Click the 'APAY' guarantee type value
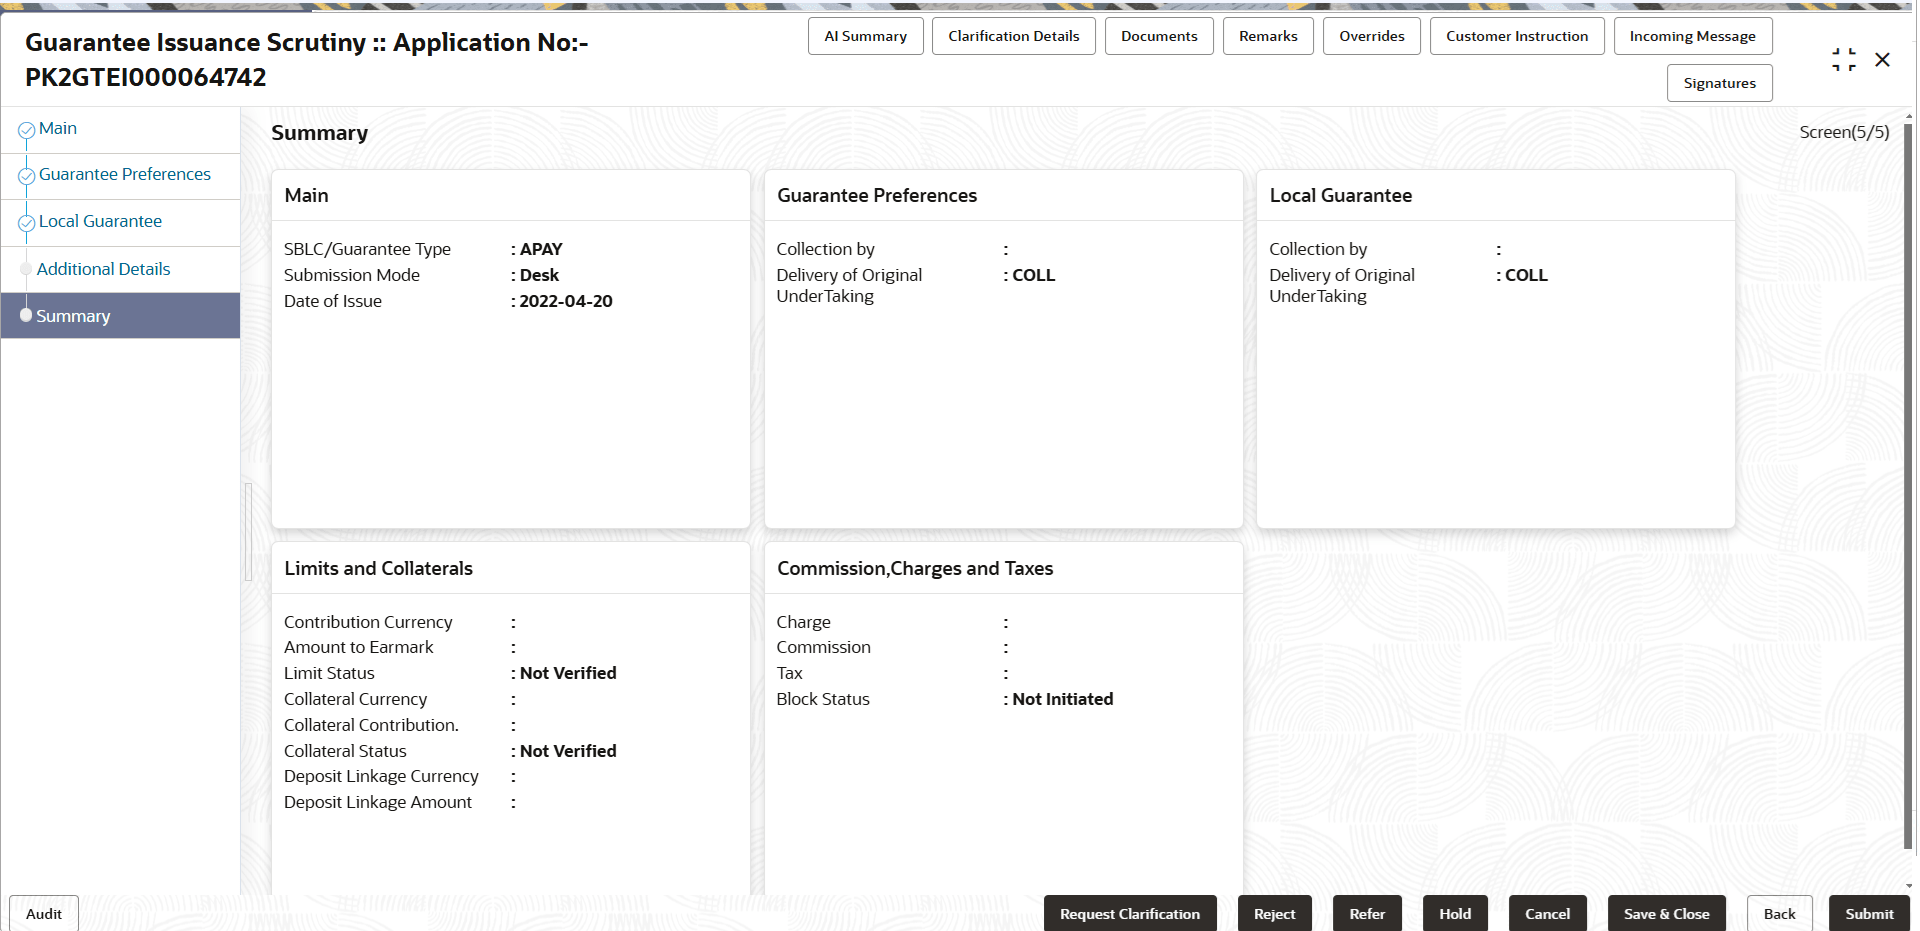The width and height of the screenshot is (1920, 931). pos(541,249)
